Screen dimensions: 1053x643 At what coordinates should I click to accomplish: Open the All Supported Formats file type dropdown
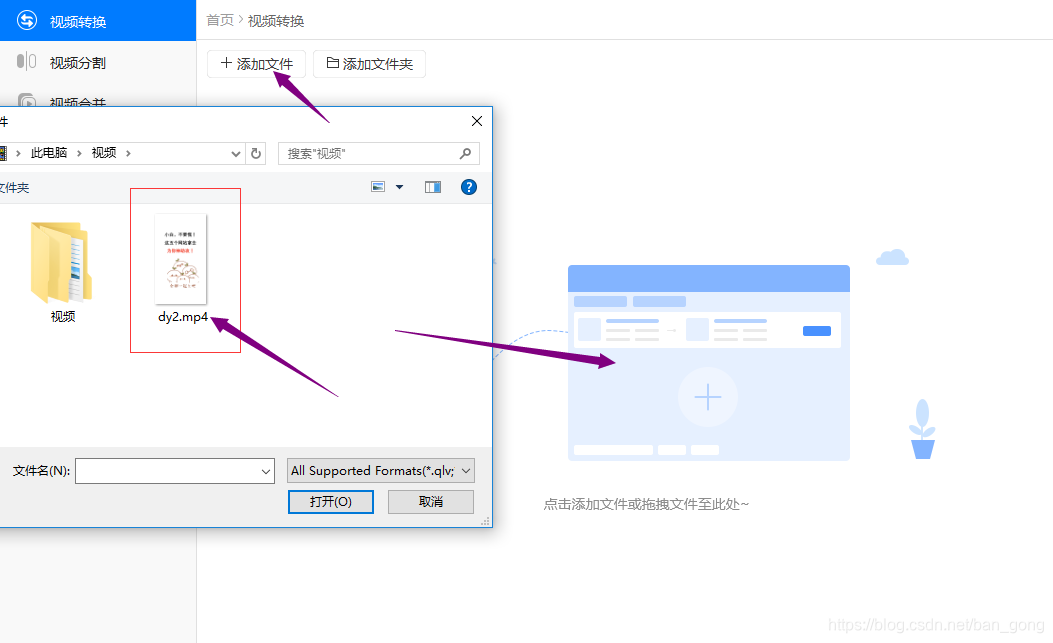(x=380, y=470)
